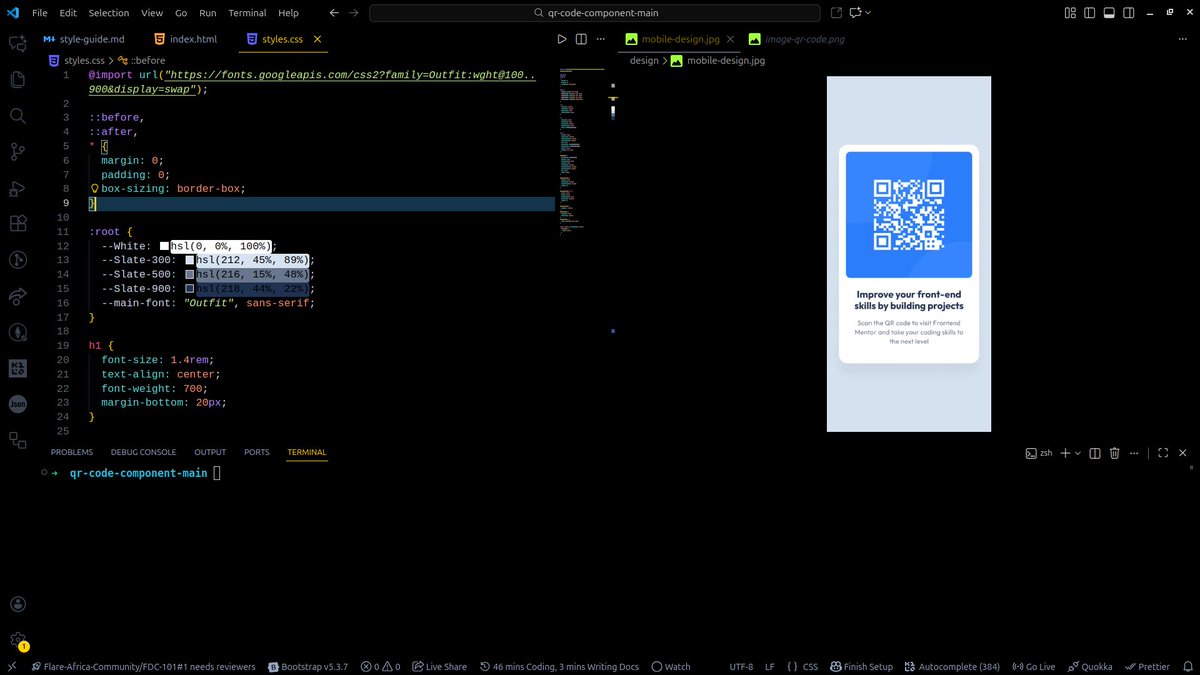Open the chat dropdown chevron in title bar
The image size is (1200, 675).
coord(868,13)
